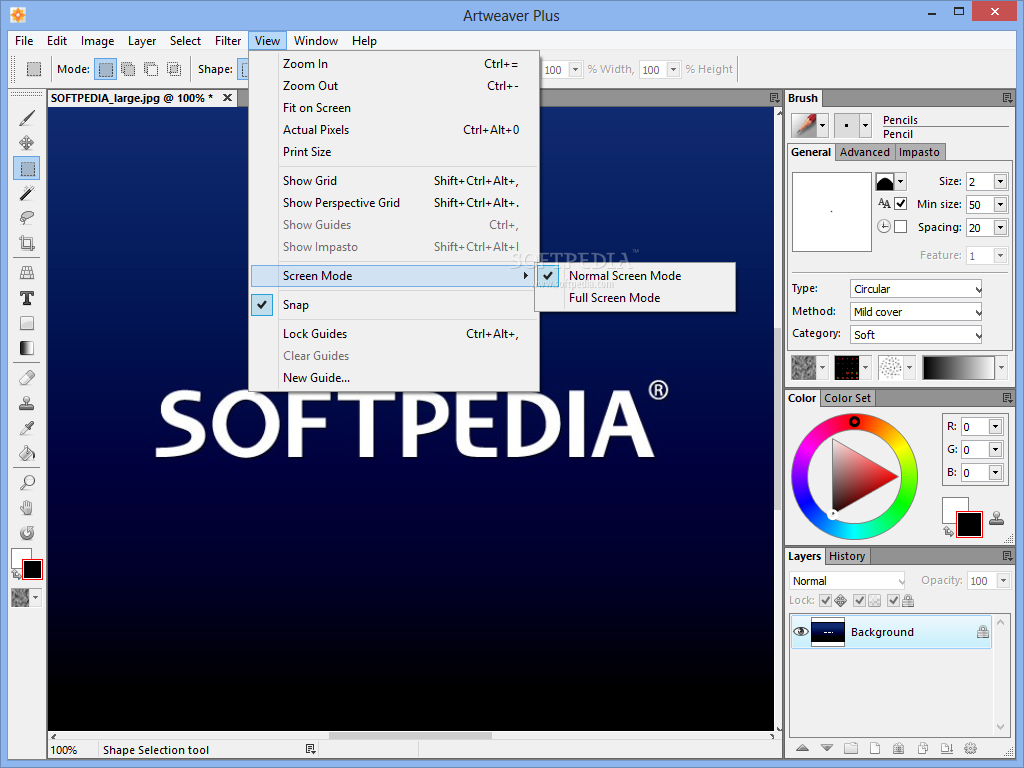1024x768 pixels.
Task: Open the layer blend mode Normal dropdown
Action: pyautogui.click(x=847, y=581)
